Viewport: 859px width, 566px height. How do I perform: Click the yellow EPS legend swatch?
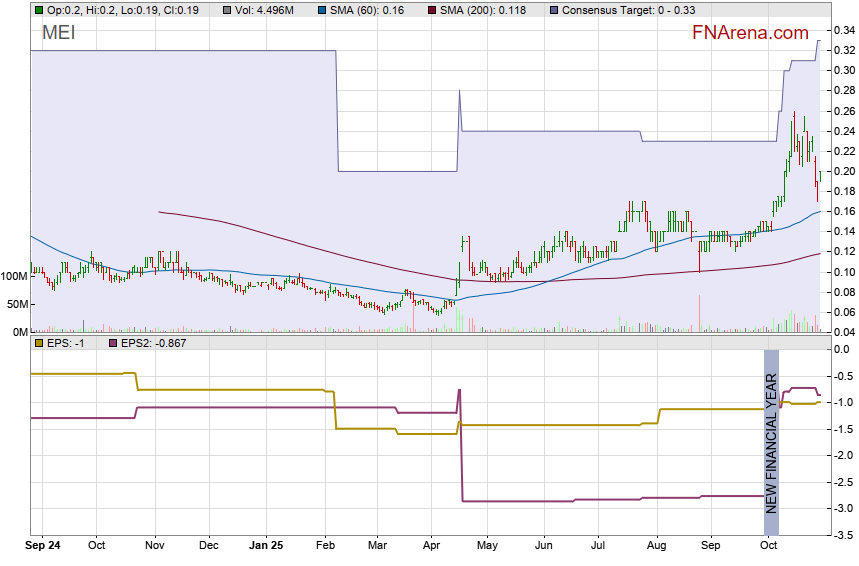(39, 343)
